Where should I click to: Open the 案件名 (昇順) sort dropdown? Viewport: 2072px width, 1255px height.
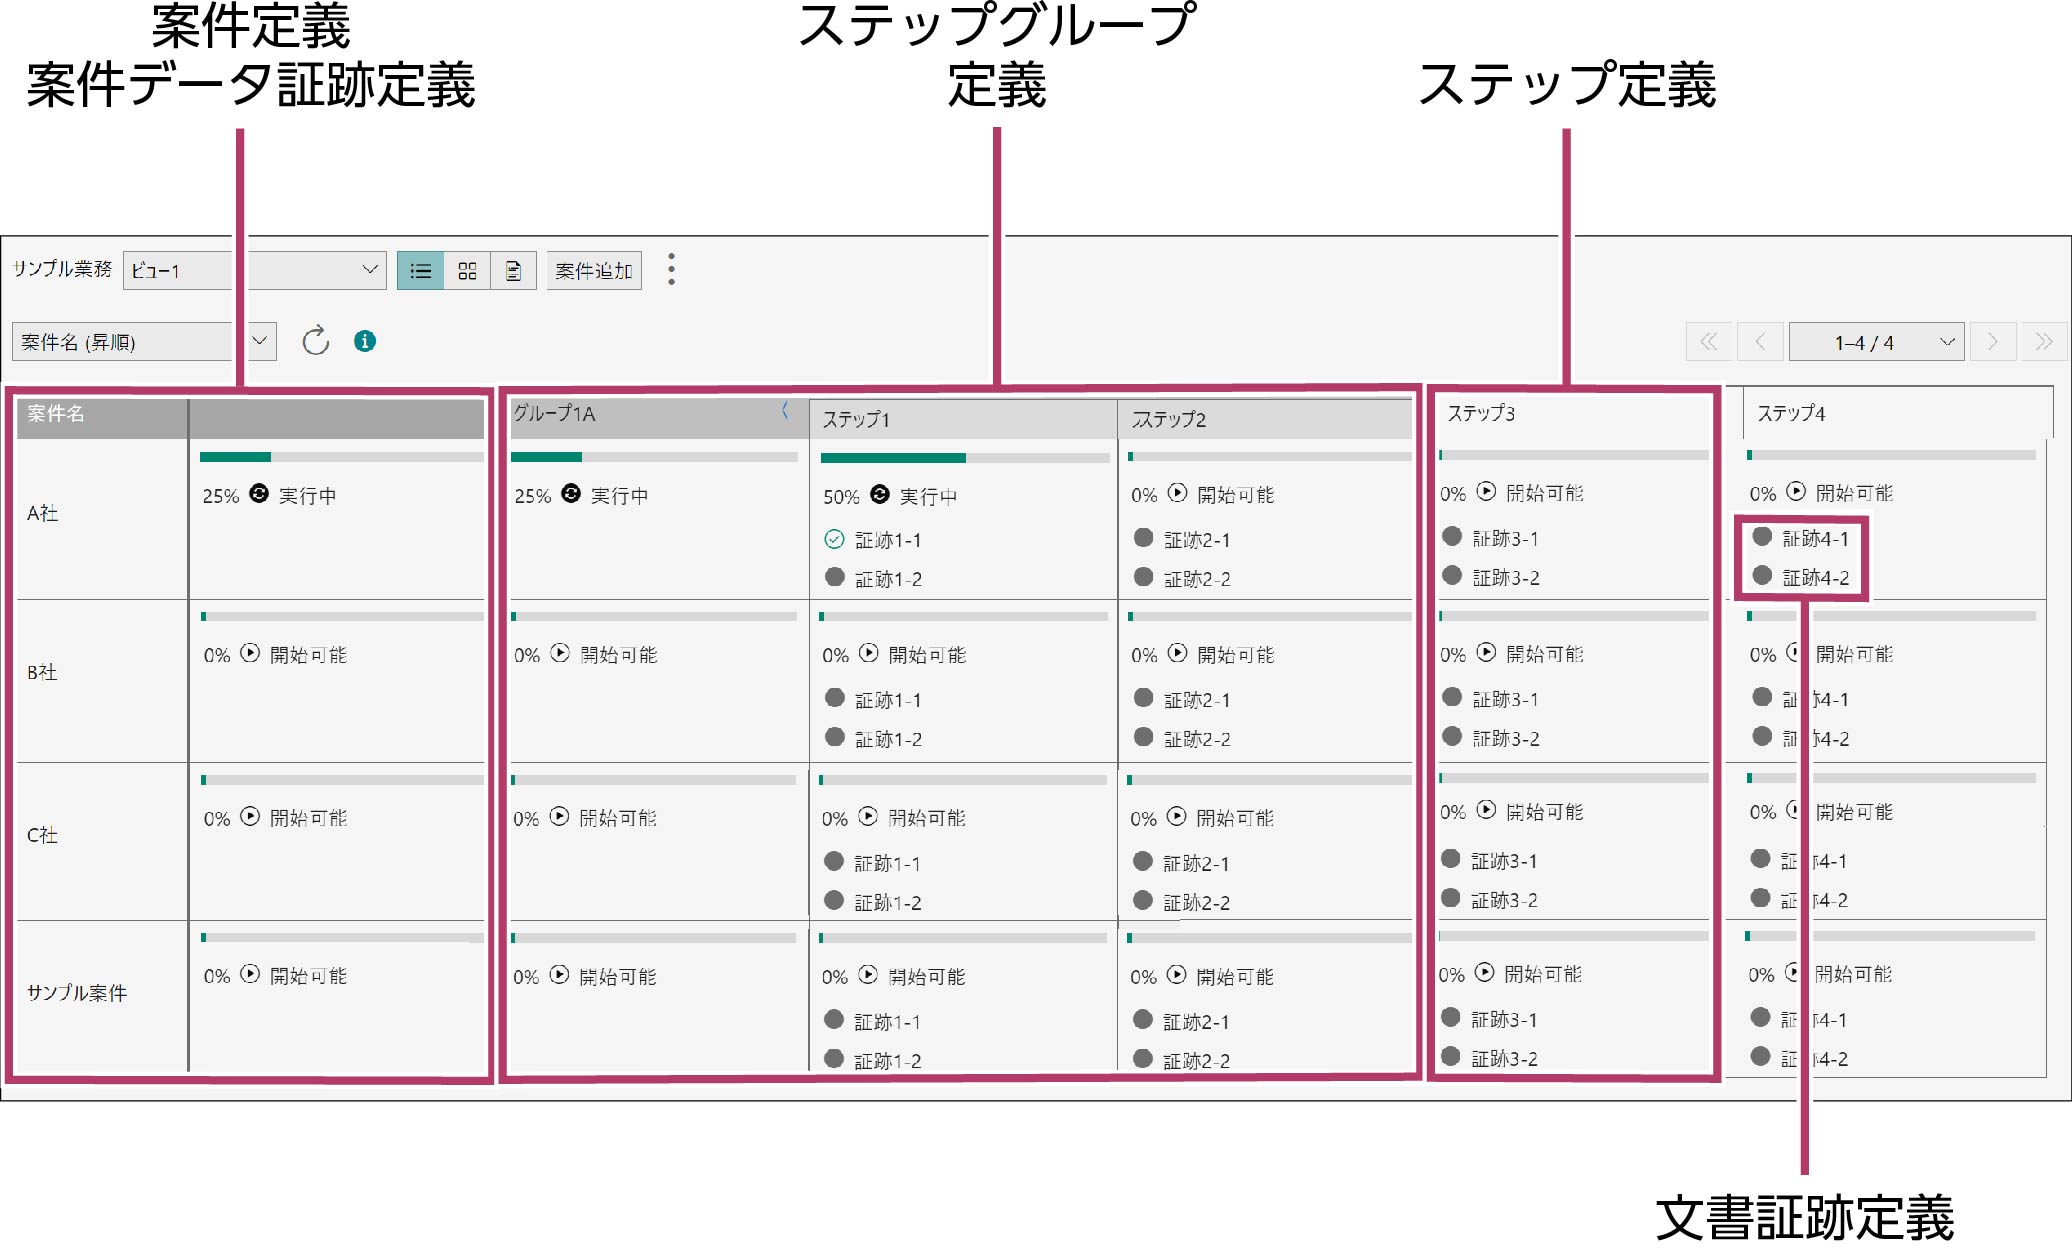(x=259, y=341)
